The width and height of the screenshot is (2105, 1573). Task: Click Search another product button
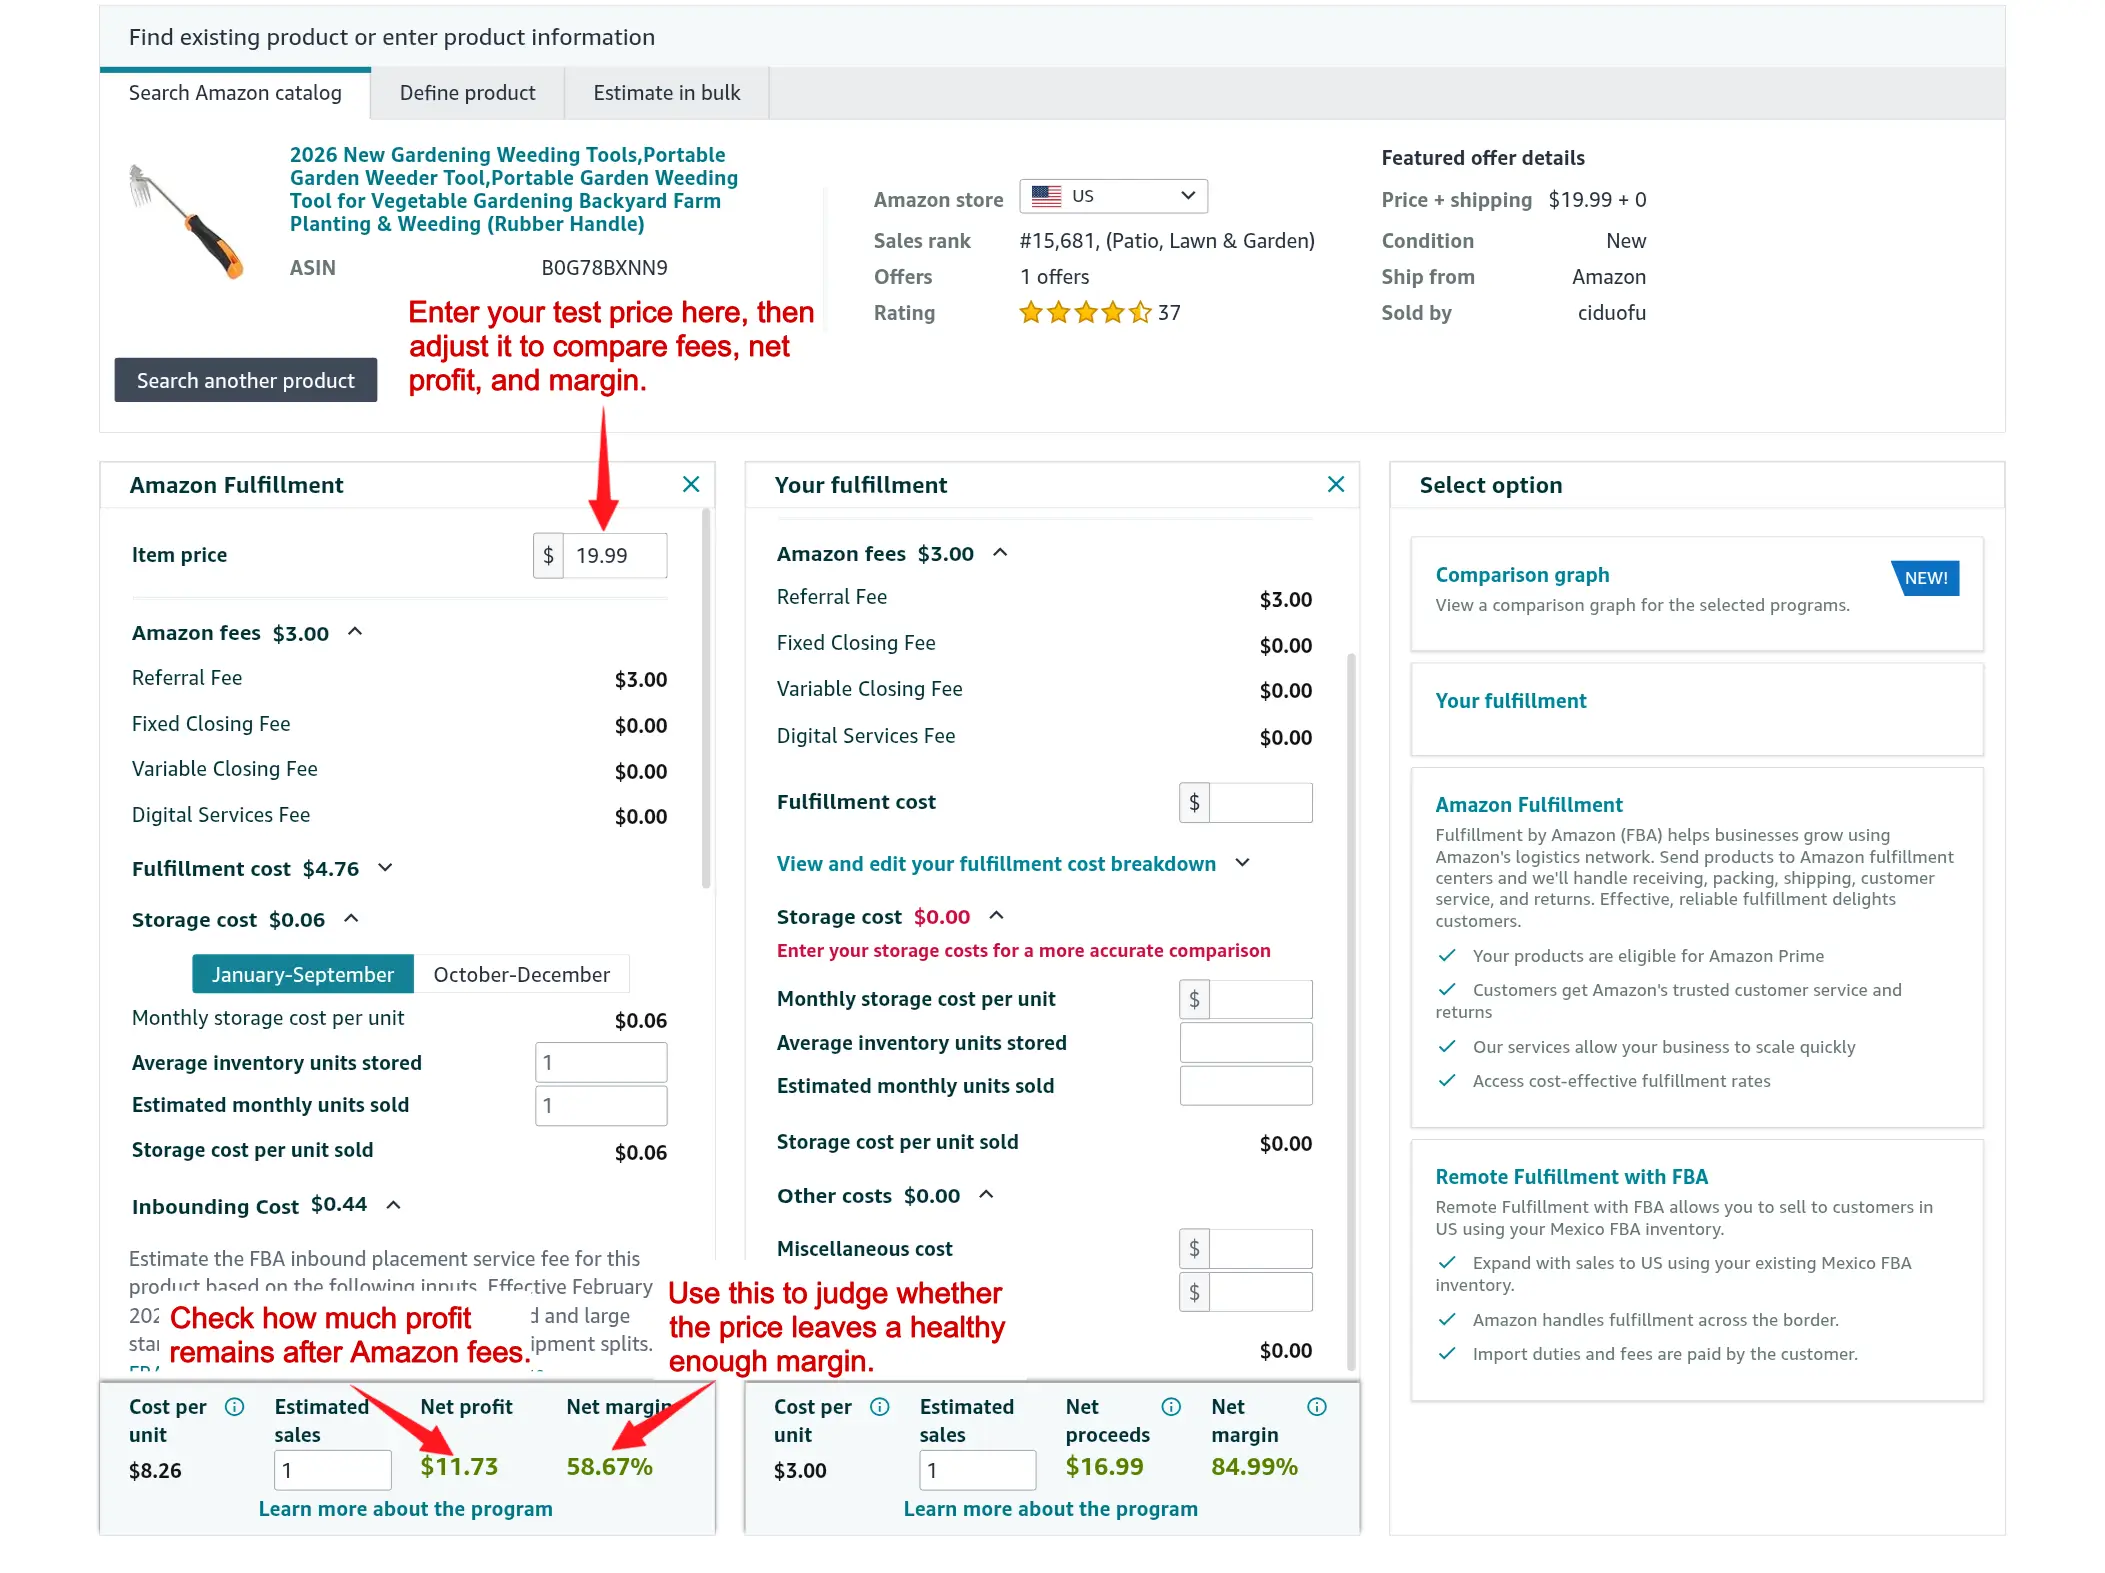click(x=245, y=380)
